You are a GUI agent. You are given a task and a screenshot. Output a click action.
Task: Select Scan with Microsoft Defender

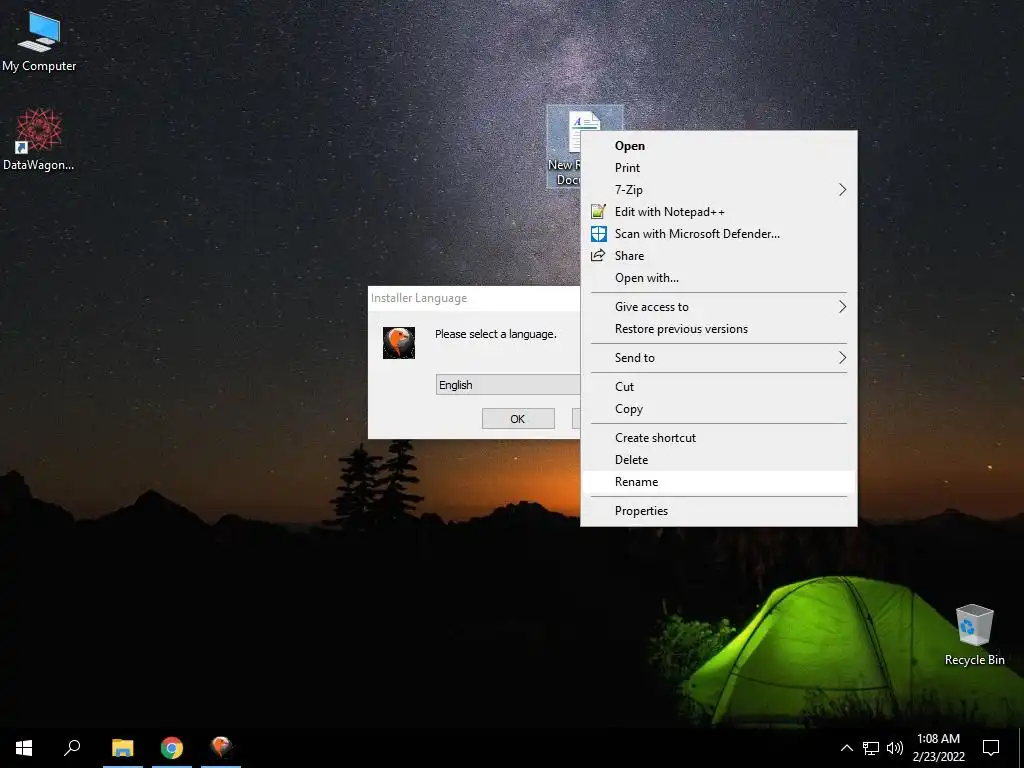pos(718,234)
